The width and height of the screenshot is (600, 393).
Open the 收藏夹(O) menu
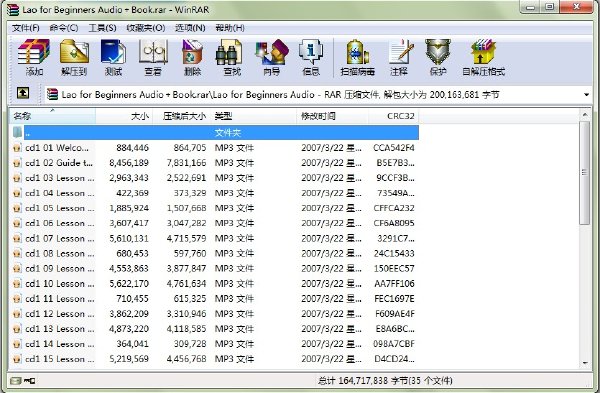tap(146, 28)
